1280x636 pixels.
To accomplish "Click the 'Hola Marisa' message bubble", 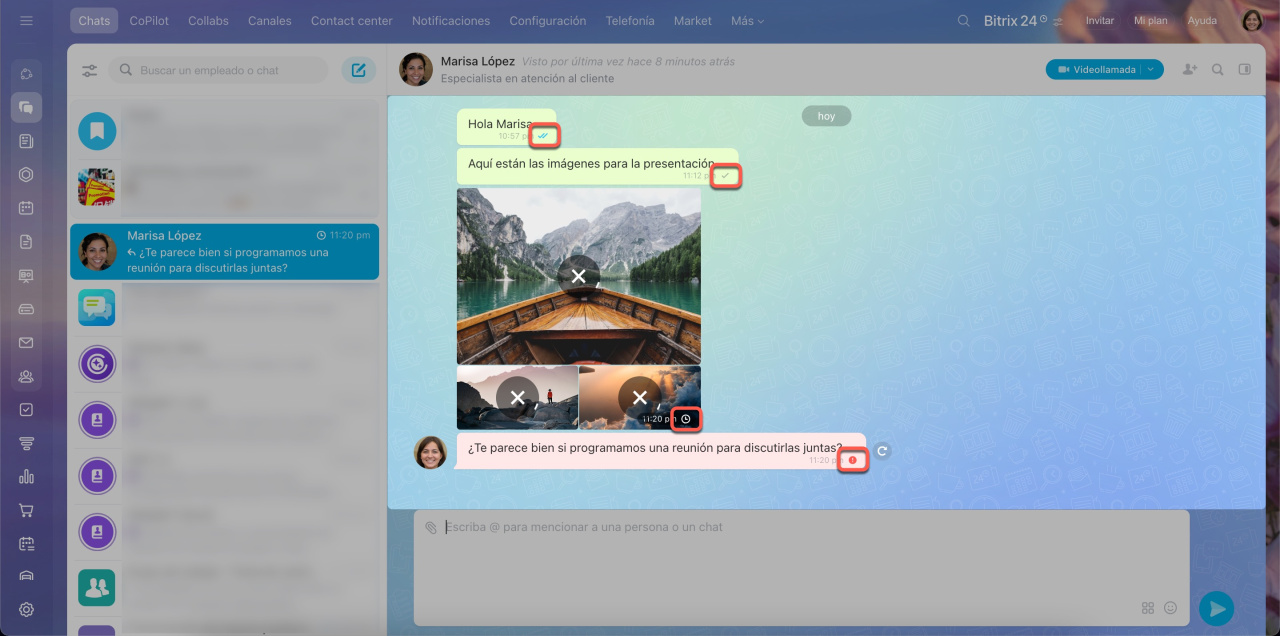I will click(506, 127).
